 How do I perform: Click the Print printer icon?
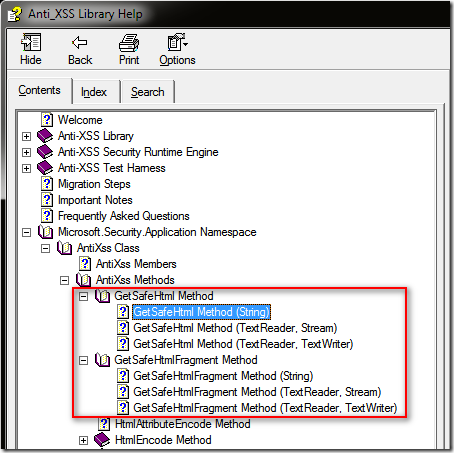click(x=129, y=43)
